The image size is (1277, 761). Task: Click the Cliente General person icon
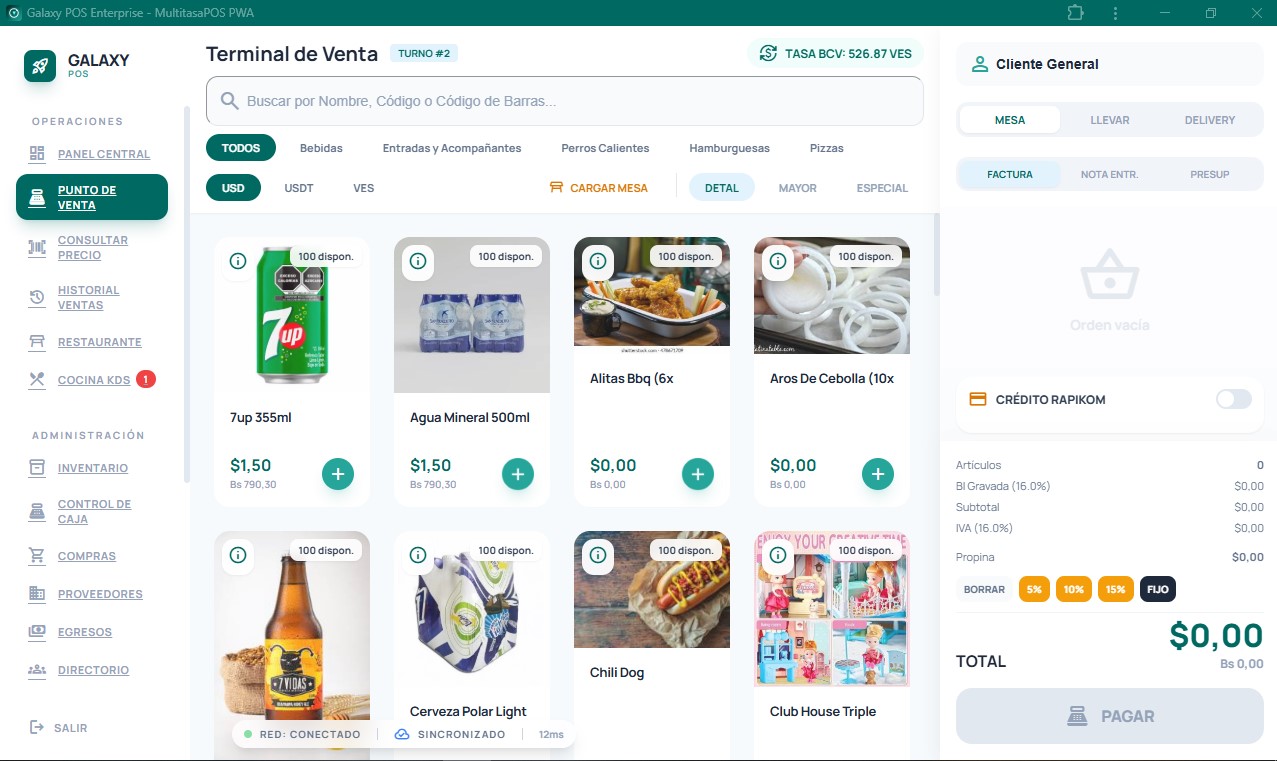pyautogui.click(x=979, y=64)
